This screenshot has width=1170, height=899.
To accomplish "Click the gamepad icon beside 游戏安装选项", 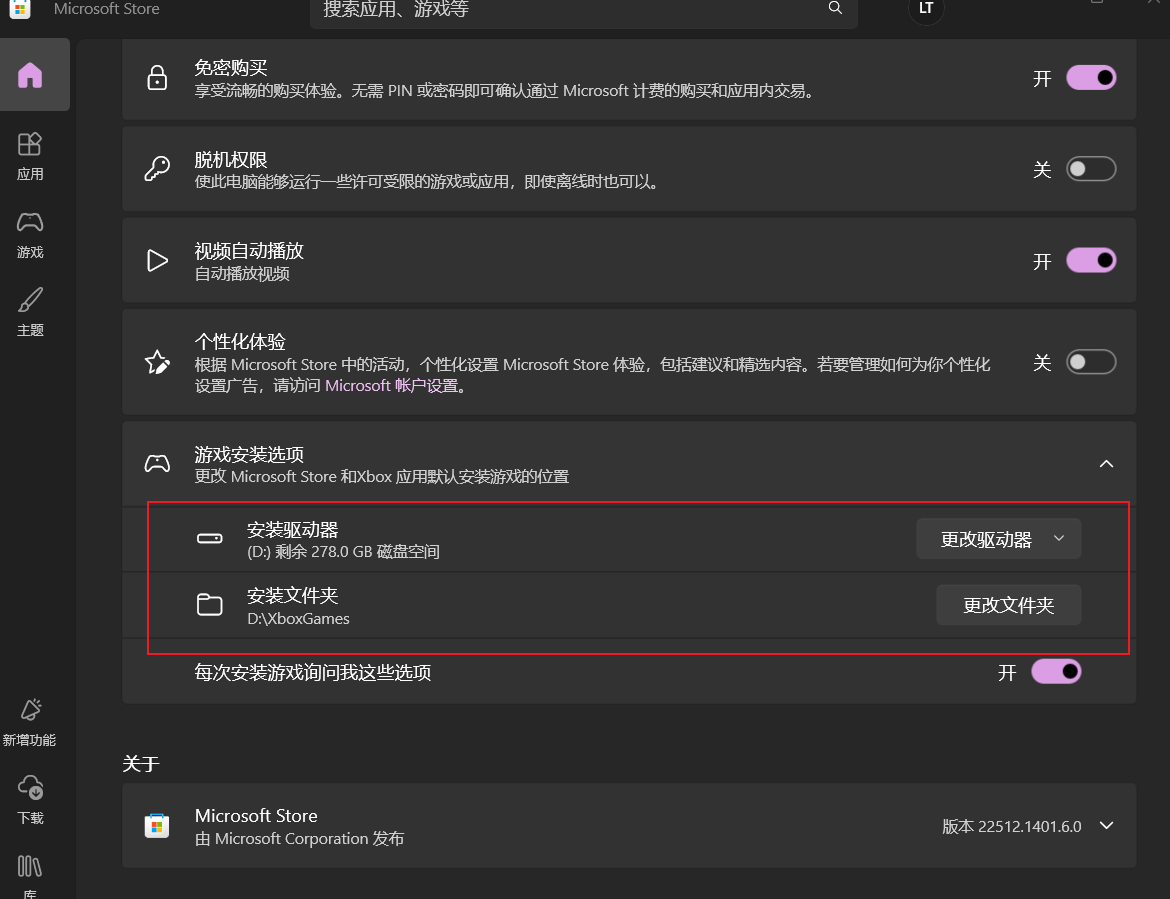I will point(157,463).
